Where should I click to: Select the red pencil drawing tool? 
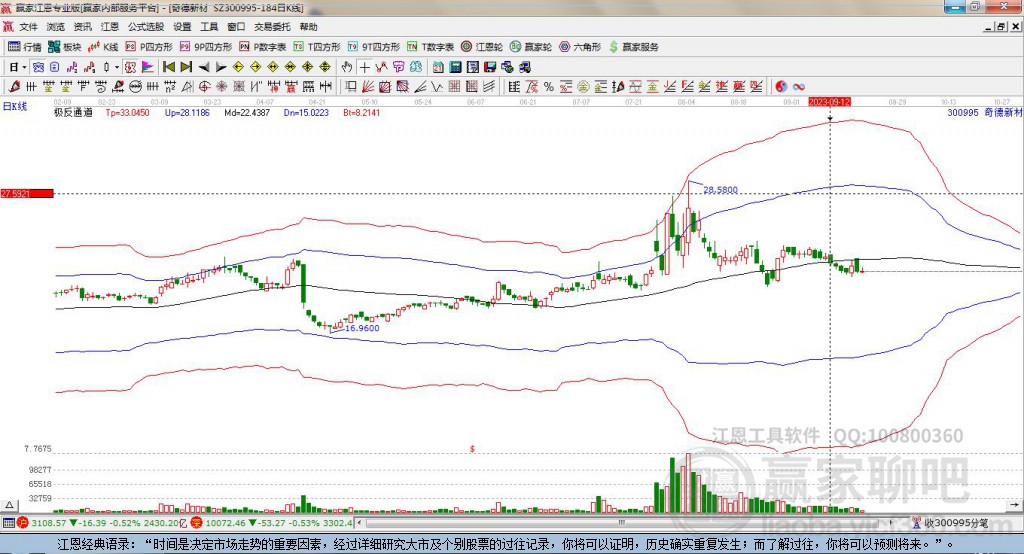[14, 86]
